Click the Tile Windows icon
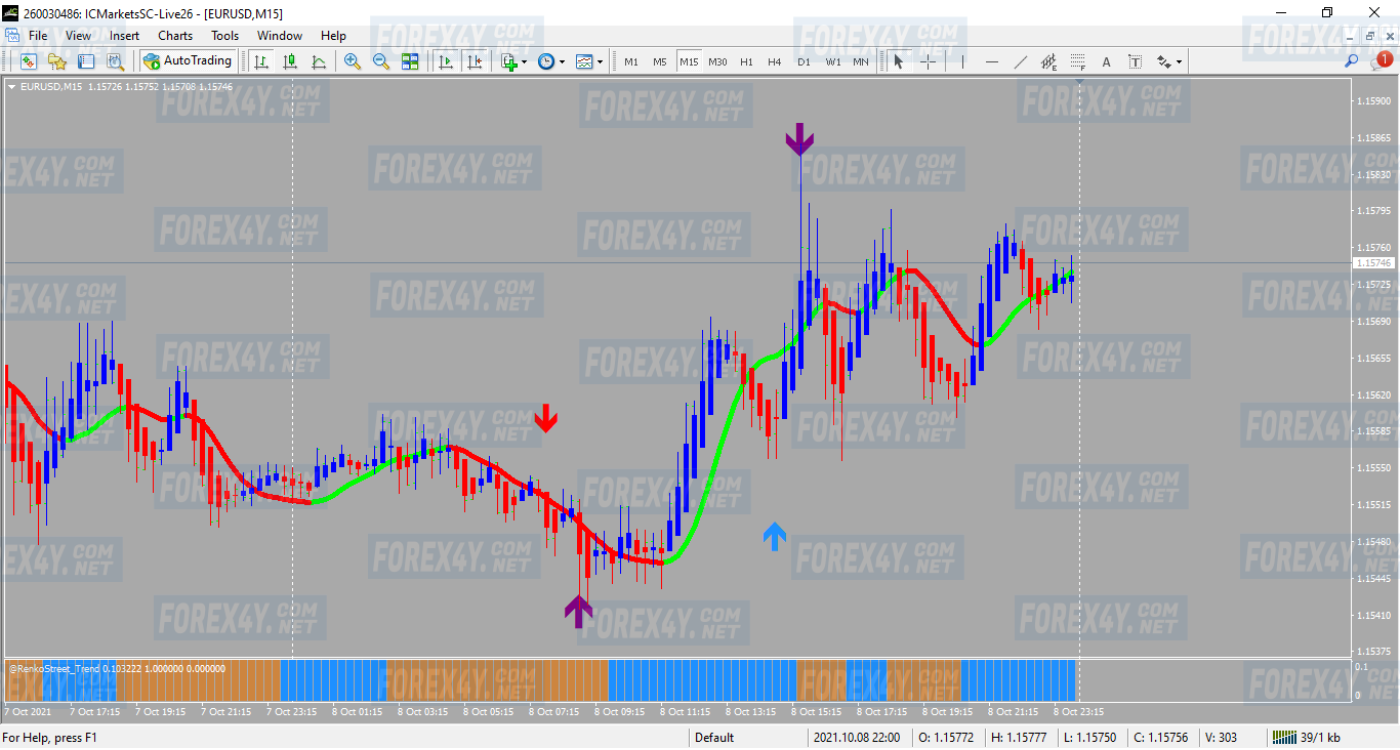 coord(410,62)
